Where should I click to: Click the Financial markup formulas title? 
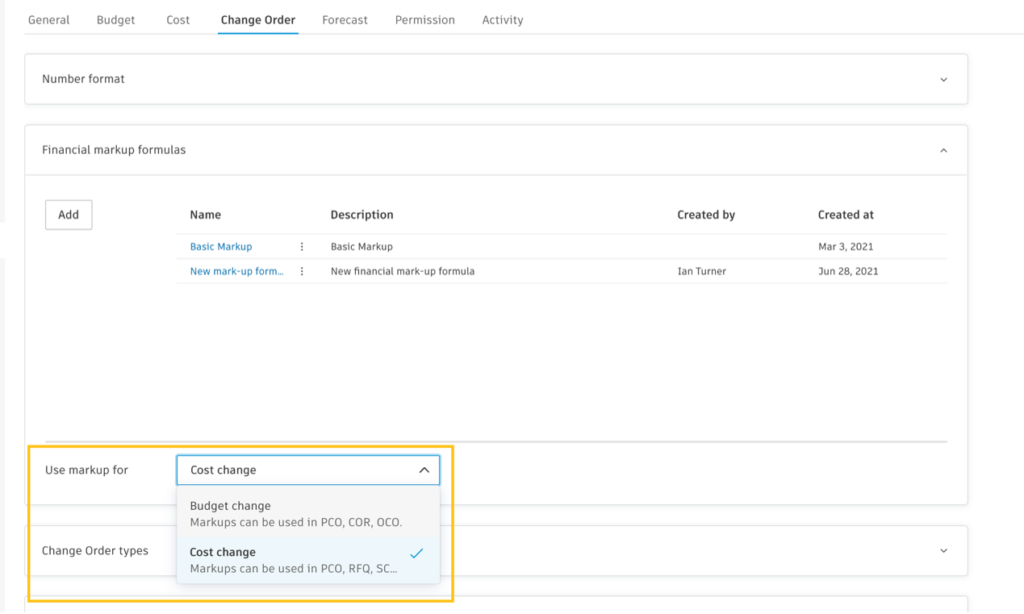tap(114, 150)
